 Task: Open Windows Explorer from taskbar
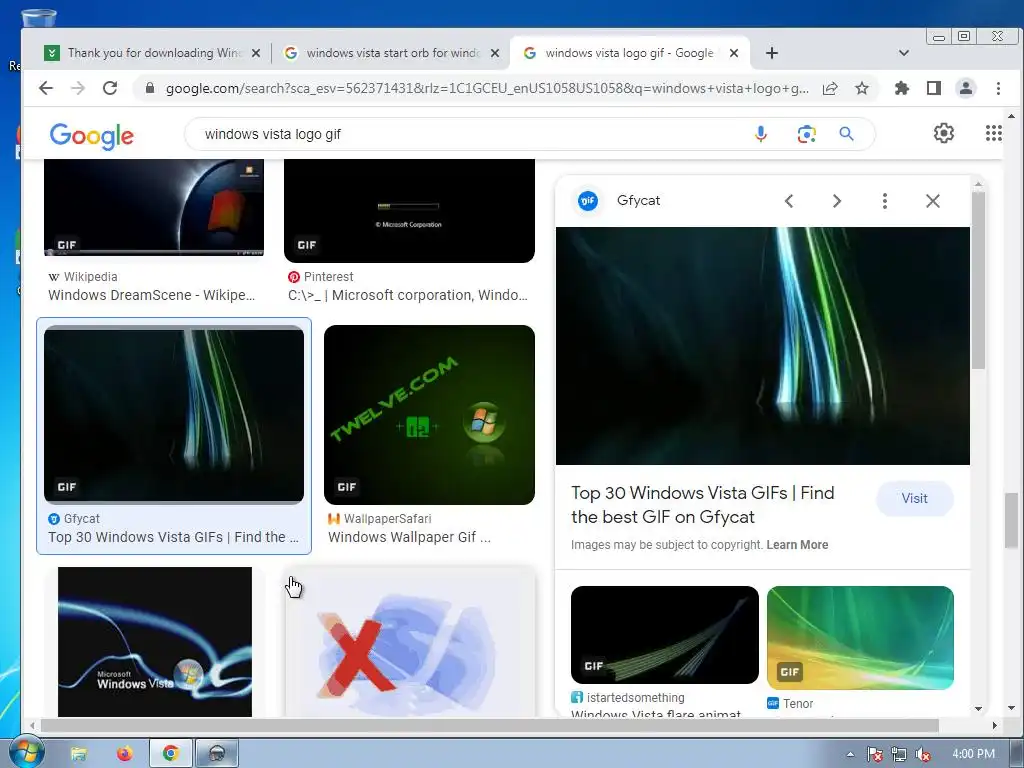pos(78,754)
